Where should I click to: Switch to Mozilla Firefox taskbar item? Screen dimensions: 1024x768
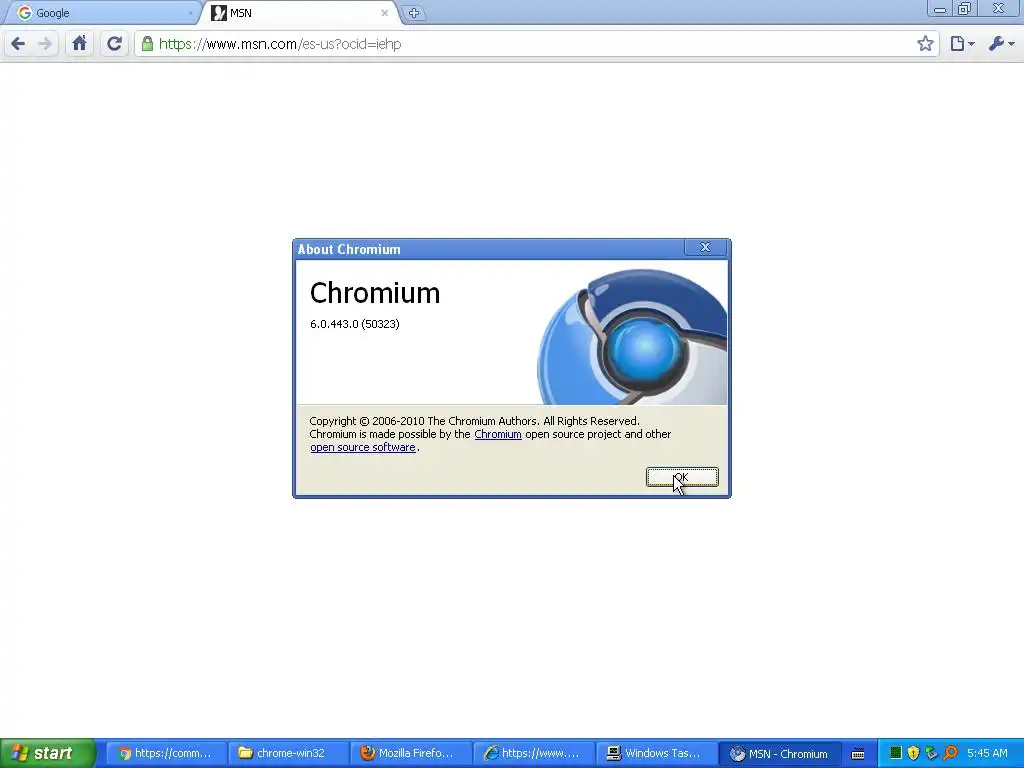411,753
